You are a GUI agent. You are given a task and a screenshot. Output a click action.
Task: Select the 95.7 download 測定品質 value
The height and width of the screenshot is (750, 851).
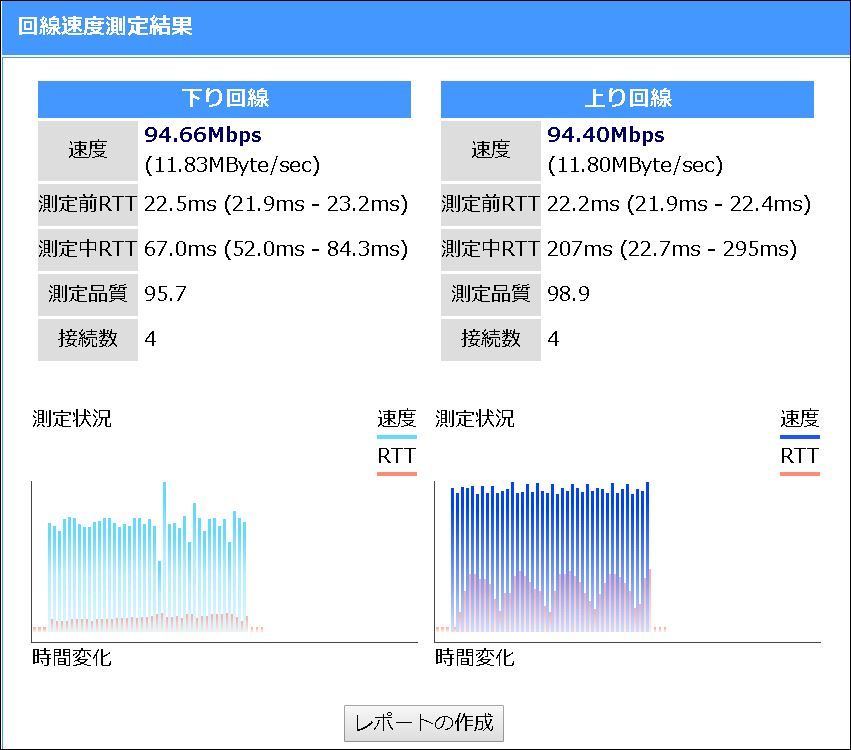[x=166, y=294]
